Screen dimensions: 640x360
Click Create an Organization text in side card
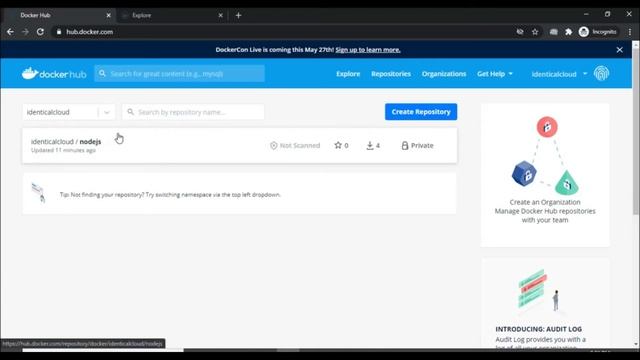(x=545, y=202)
